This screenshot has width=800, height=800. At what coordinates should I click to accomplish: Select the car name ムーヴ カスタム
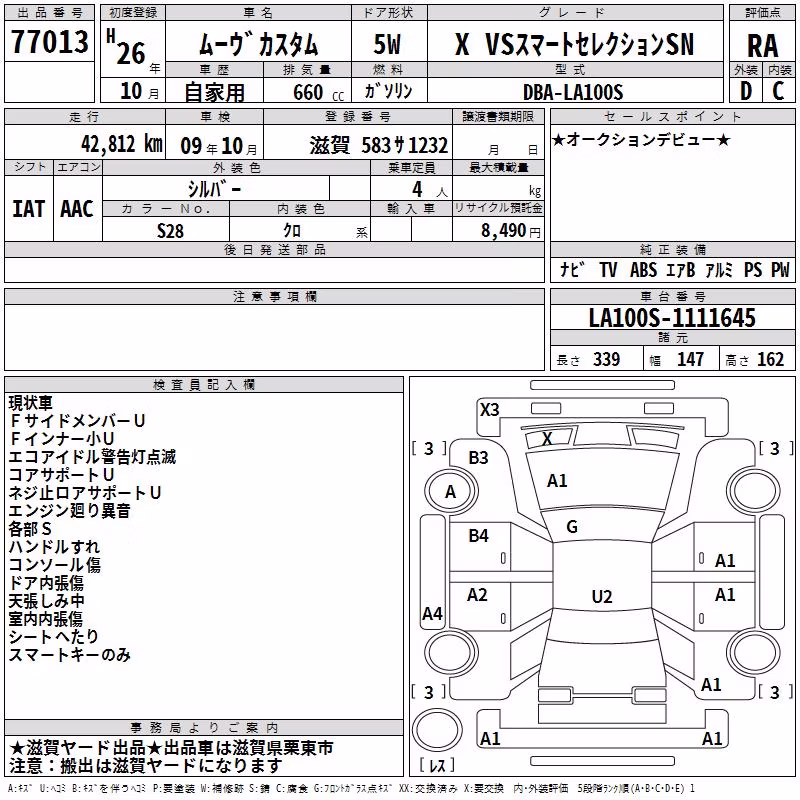[x=258, y=44]
